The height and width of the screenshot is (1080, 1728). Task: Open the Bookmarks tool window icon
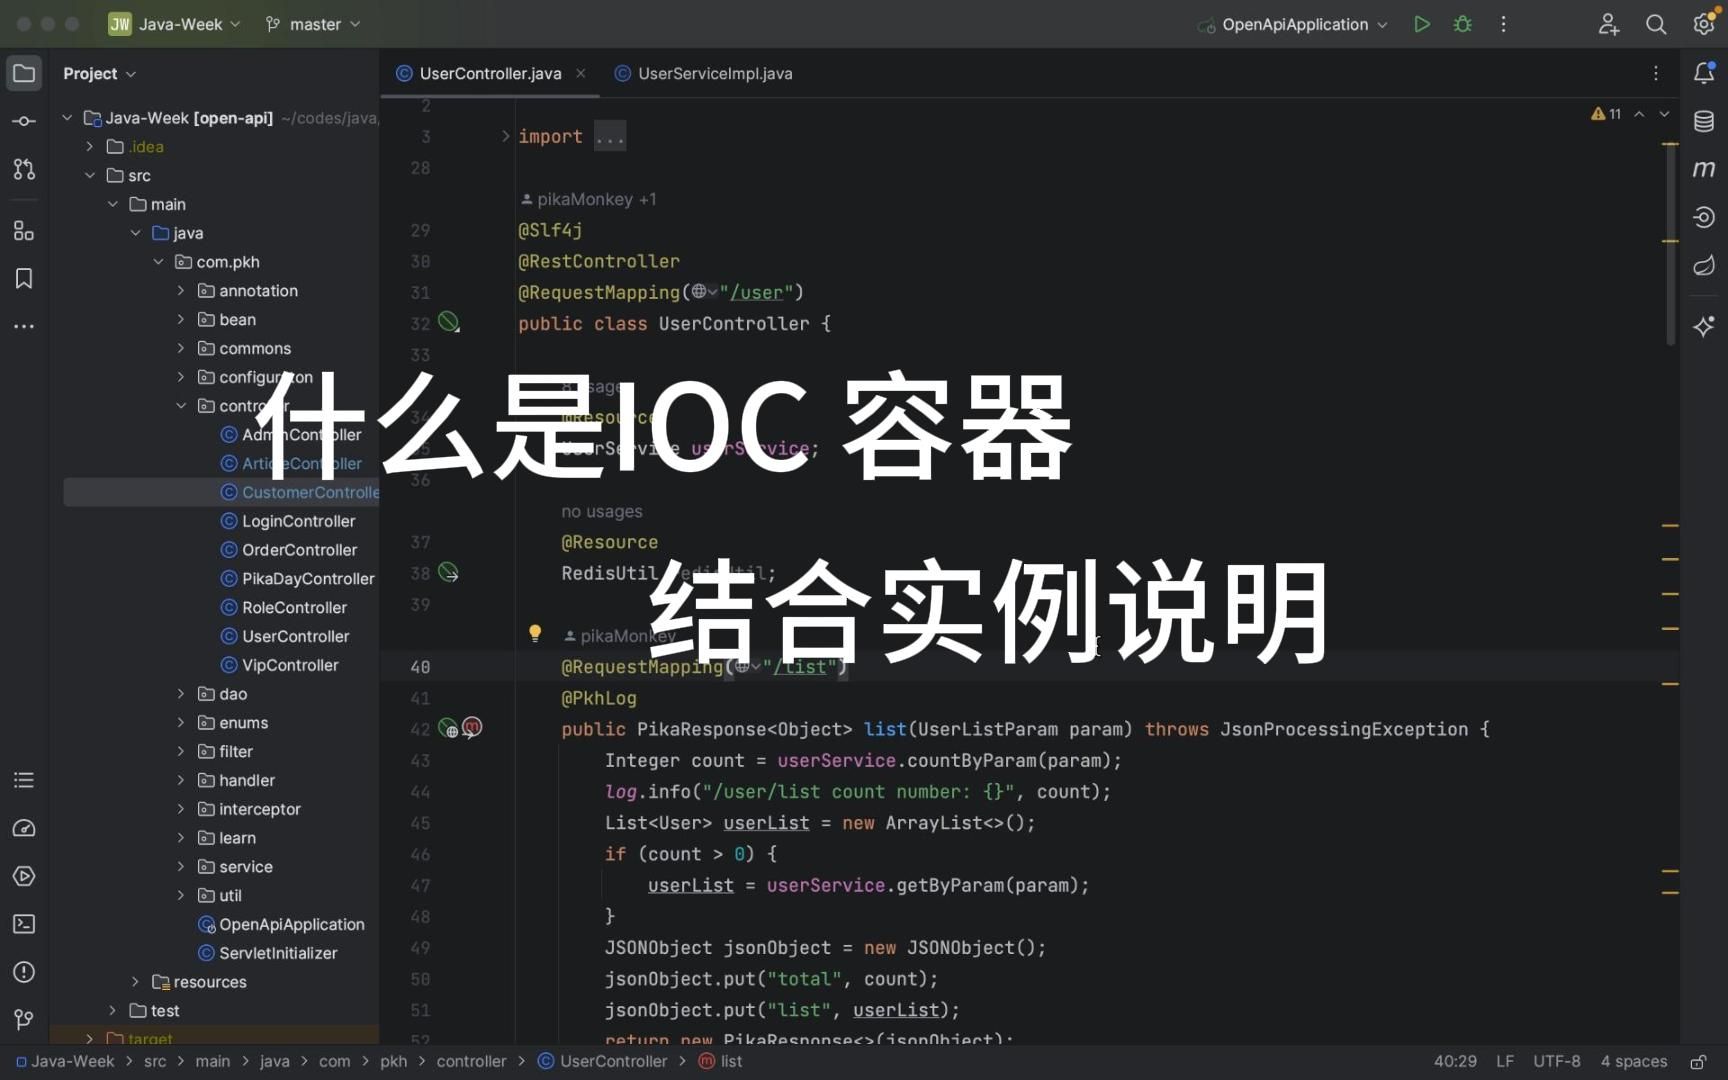click(24, 278)
